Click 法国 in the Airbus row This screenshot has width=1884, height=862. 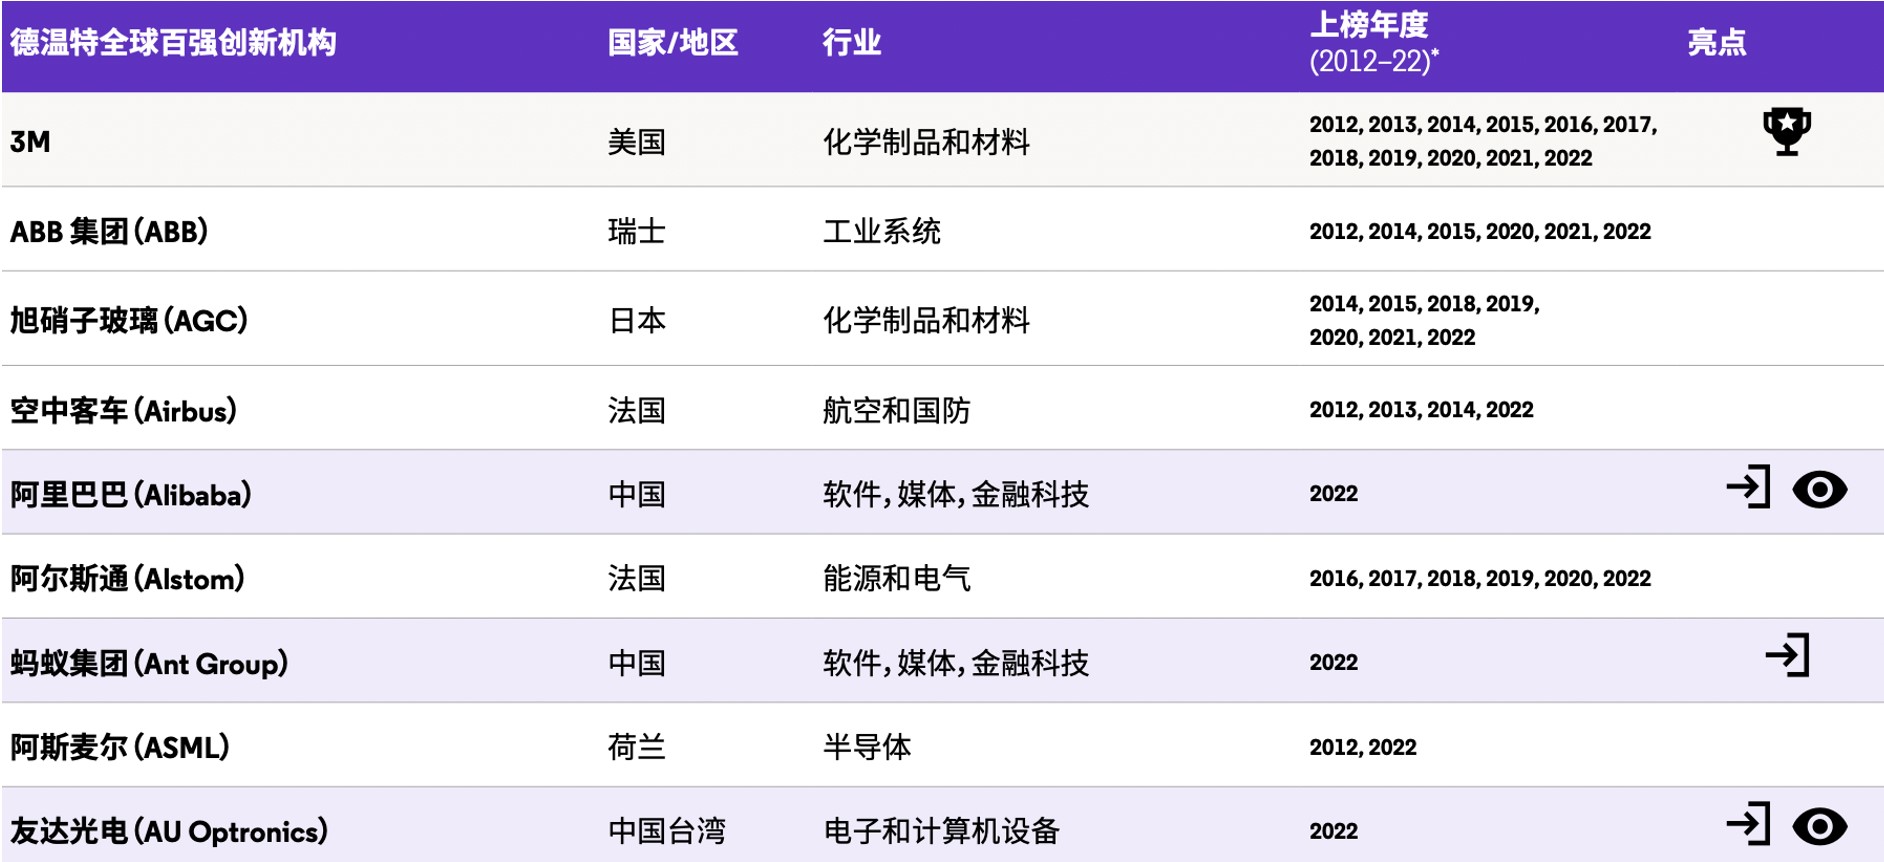637,411
